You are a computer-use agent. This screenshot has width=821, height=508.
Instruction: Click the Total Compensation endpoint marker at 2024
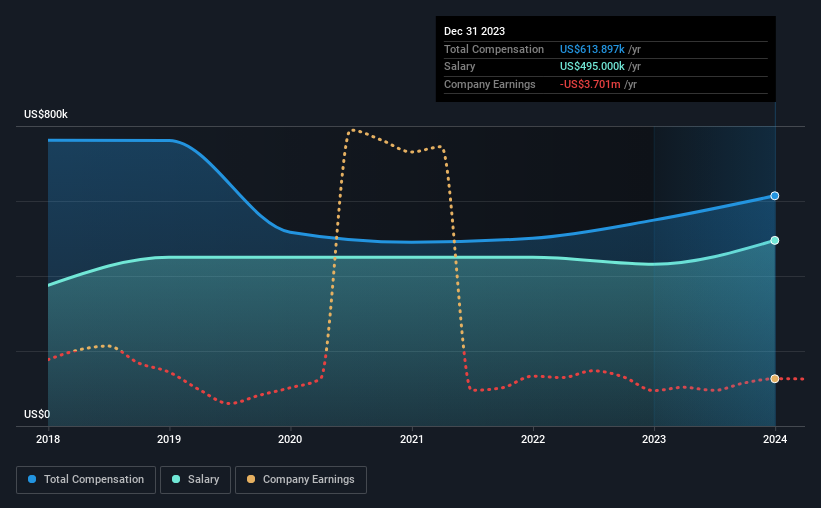click(x=774, y=196)
